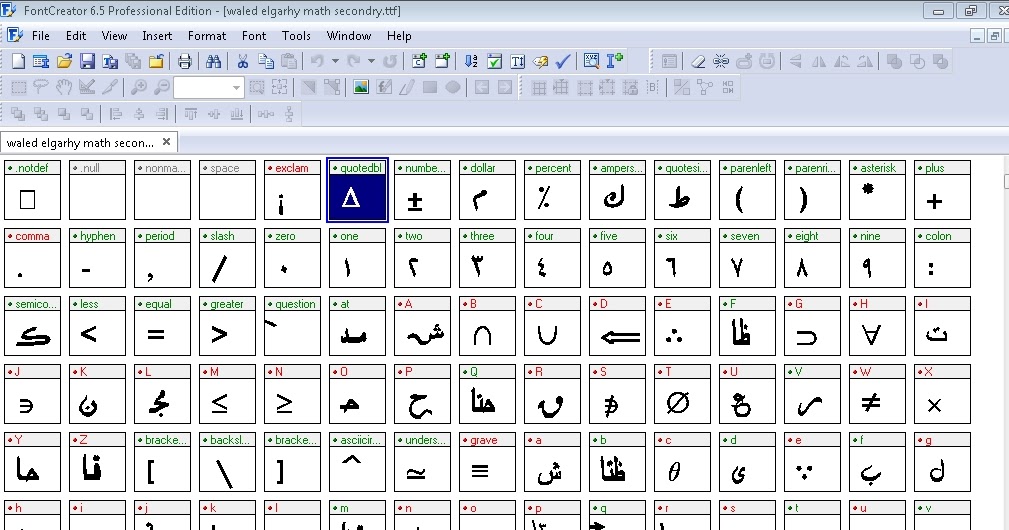Create a new font file
1009x530 pixels.
tap(19, 62)
